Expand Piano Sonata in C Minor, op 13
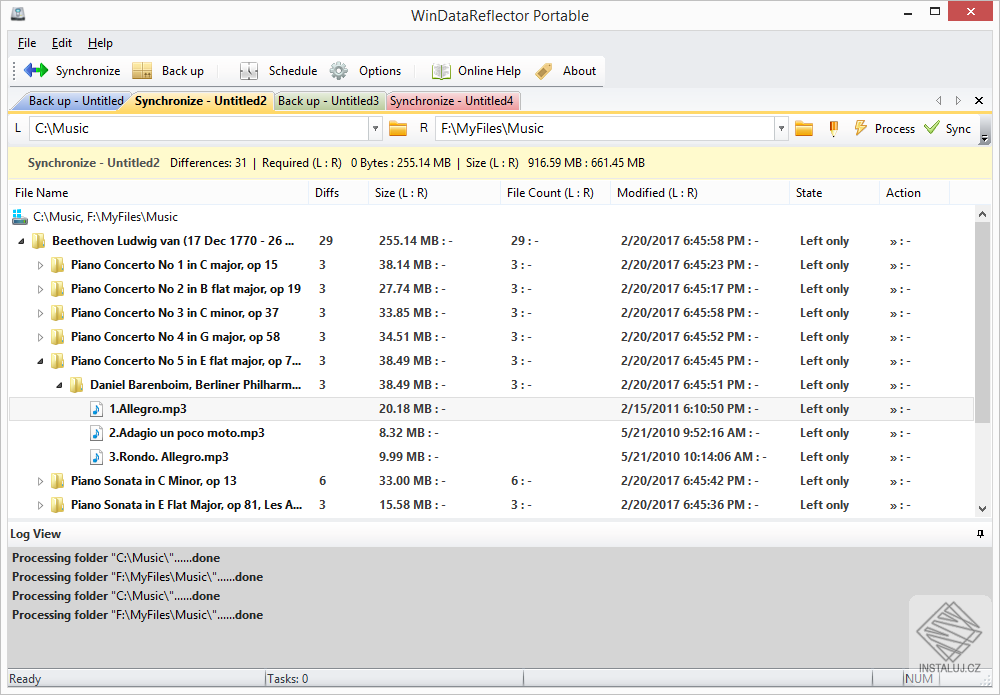Image resolution: width=1000 pixels, height=695 pixels. pos(41,481)
